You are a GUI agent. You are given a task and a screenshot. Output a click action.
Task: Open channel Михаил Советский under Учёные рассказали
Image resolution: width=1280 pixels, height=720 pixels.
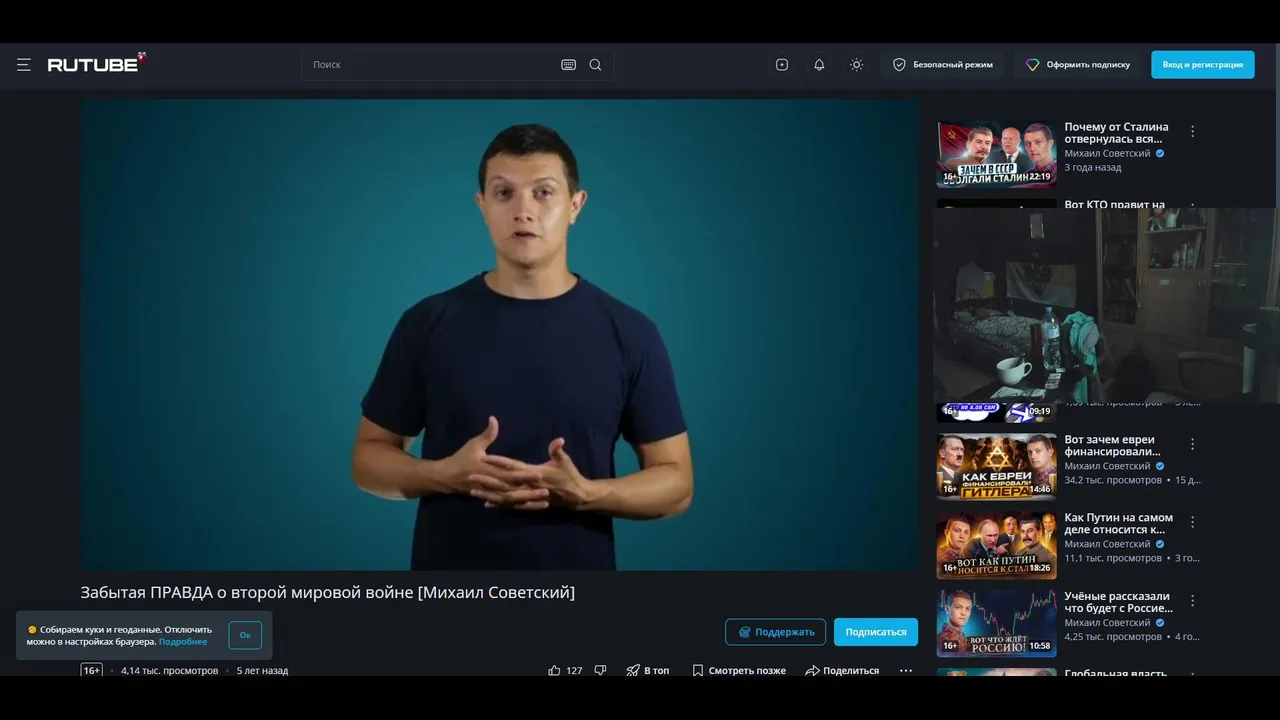click(1107, 622)
